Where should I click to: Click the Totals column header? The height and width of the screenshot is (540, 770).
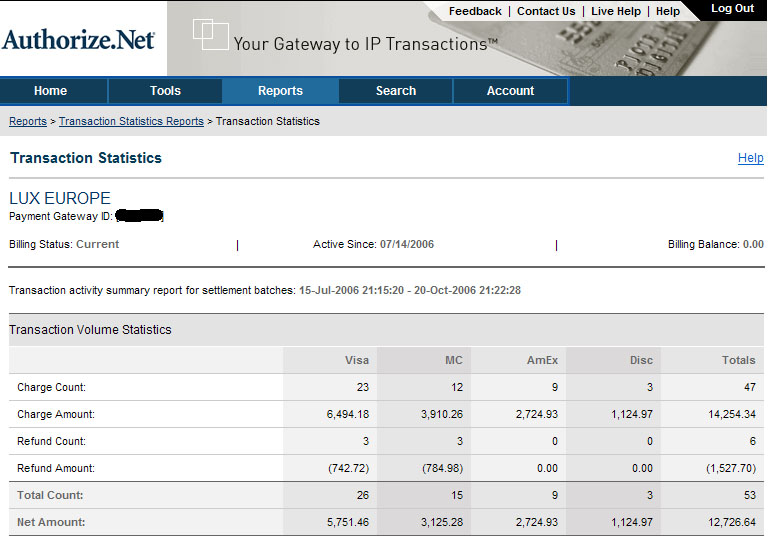(x=739, y=360)
